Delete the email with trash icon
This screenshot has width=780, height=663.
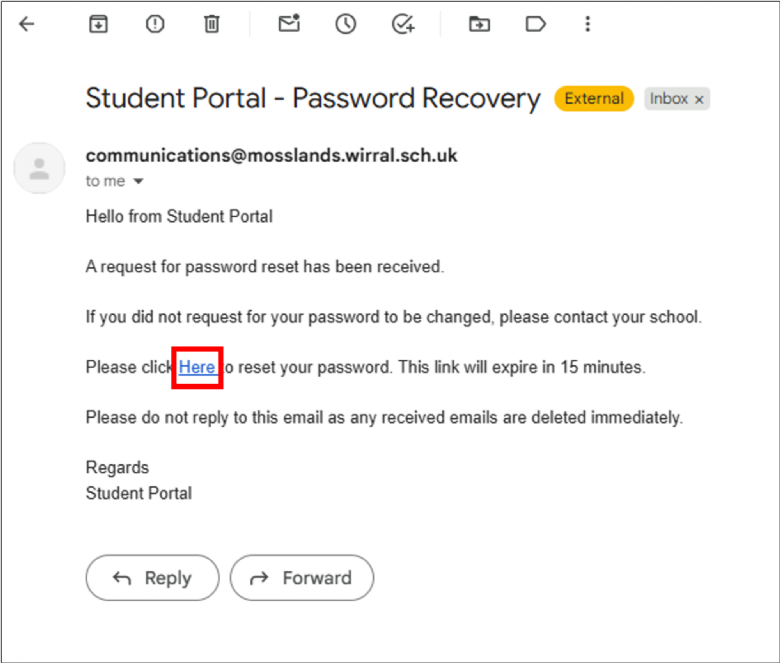pos(212,24)
